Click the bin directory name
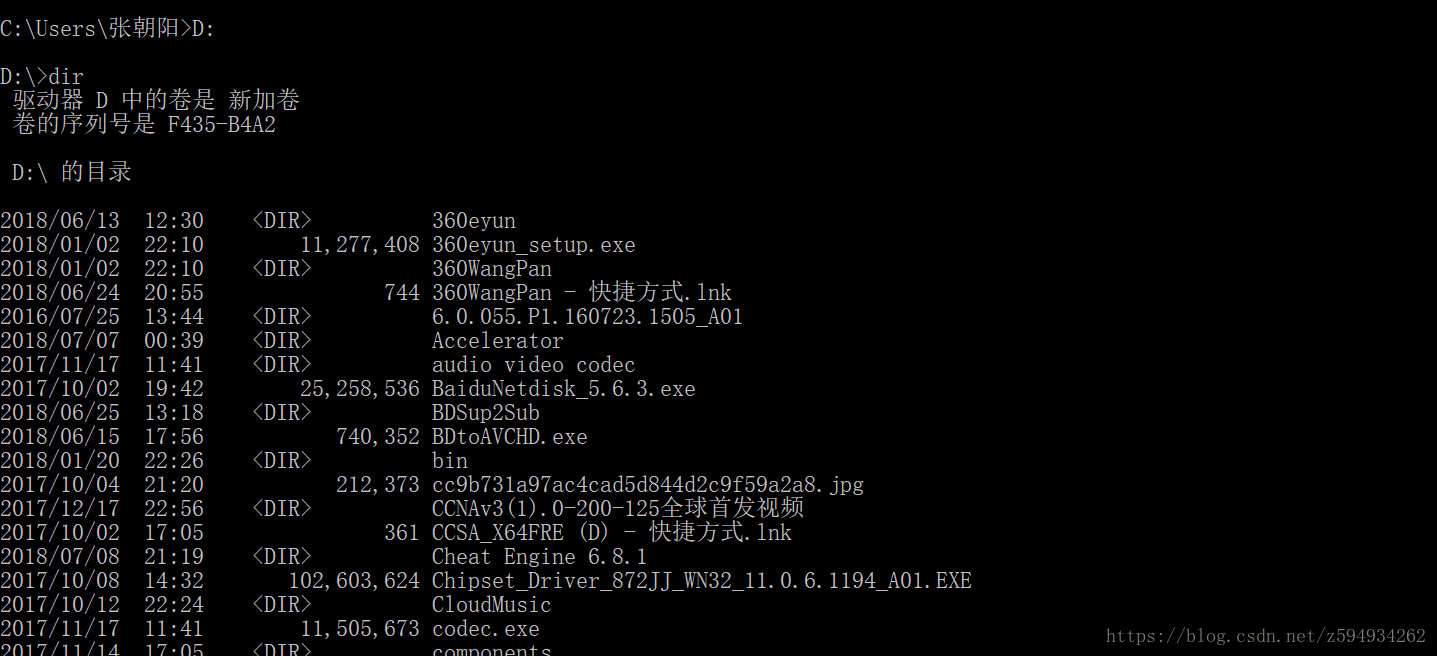This screenshot has width=1437, height=656. tap(449, 461)
